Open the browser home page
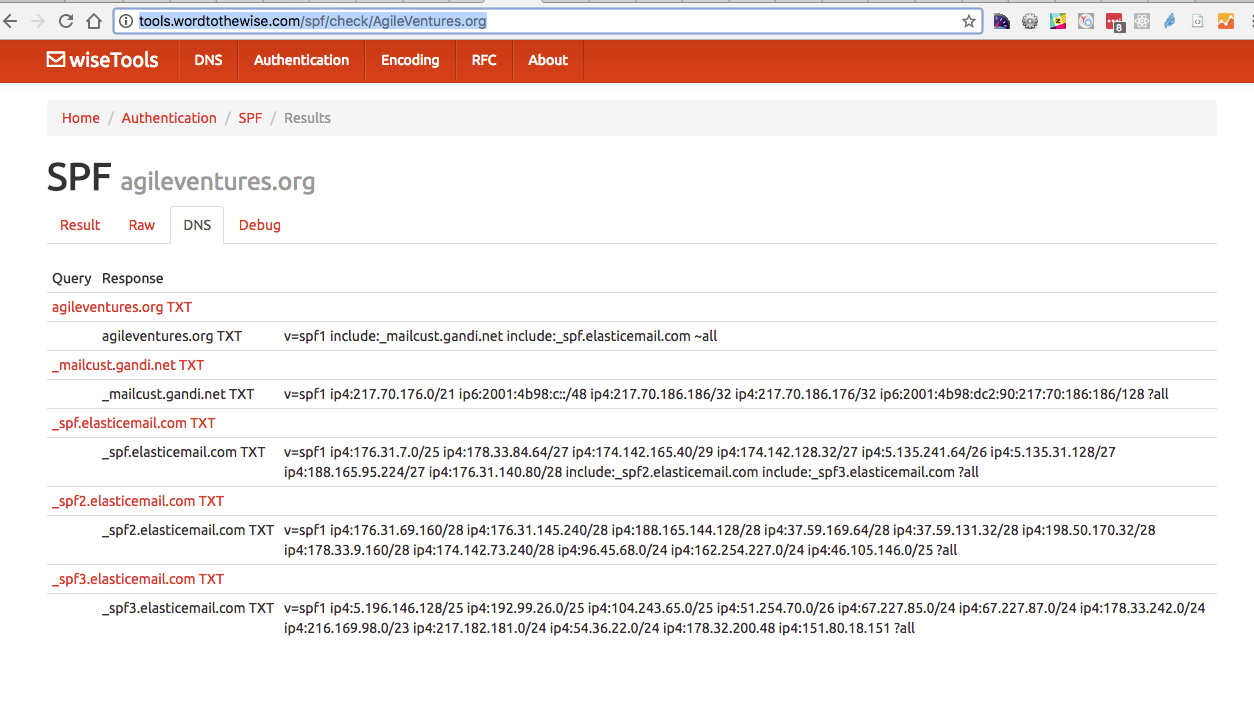The width and height of the screenshot is (1254, 723). point(94,21)
